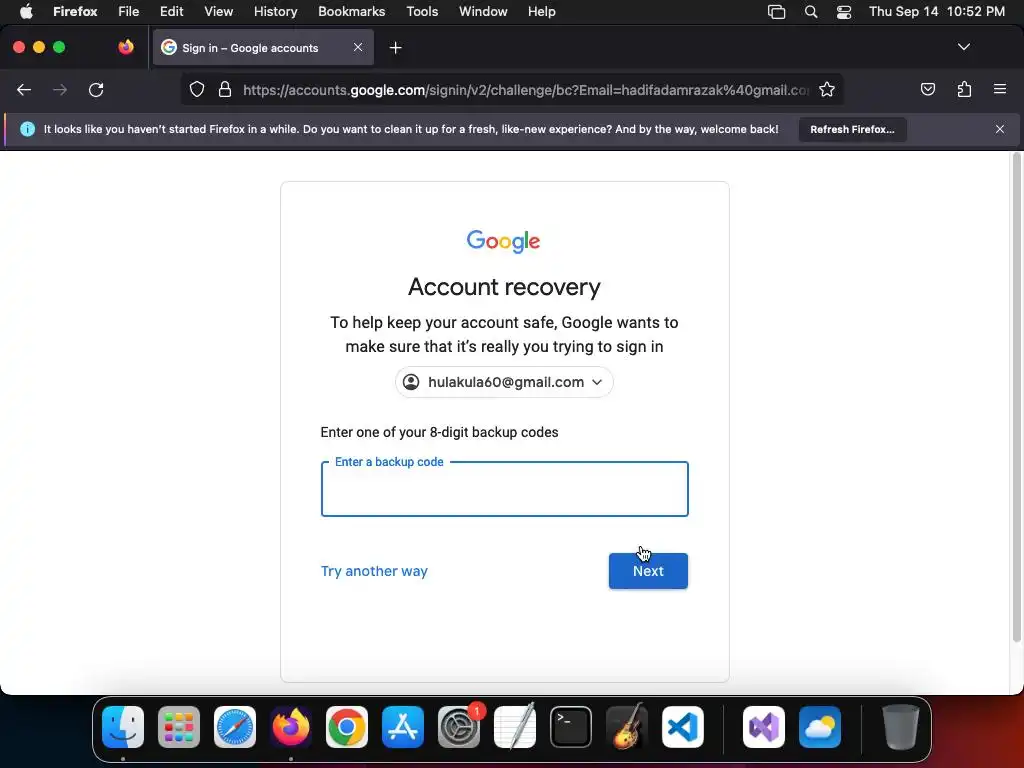The height and width of the screenshot is (768, 1024).
Task: Open App Store from the Dock
Action: [x=403, y=727]
